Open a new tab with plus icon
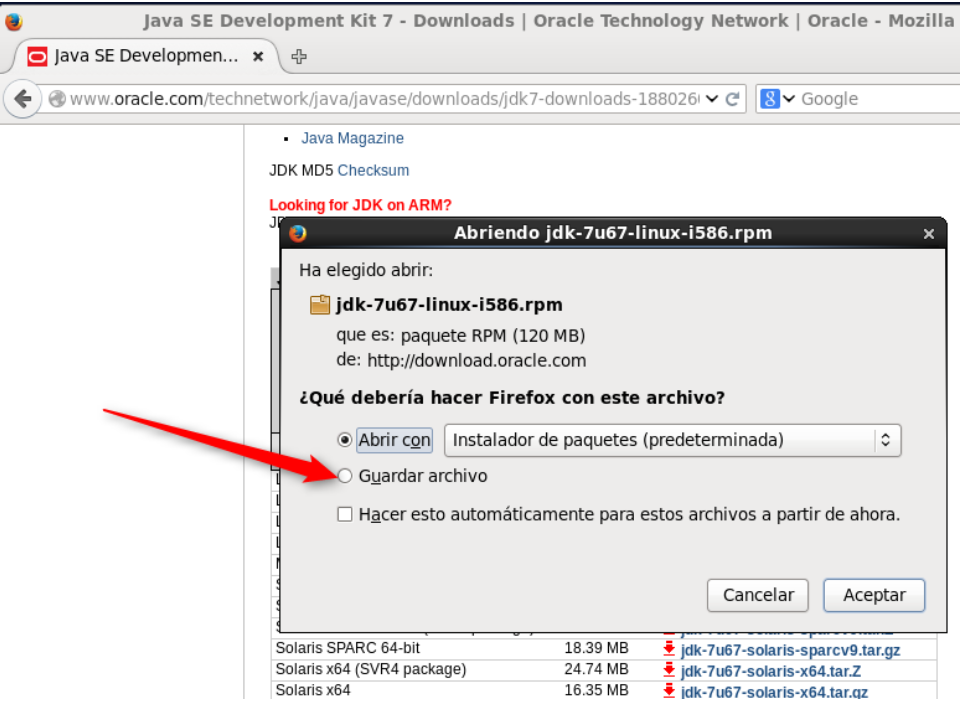963x706 pixels. 299,56
